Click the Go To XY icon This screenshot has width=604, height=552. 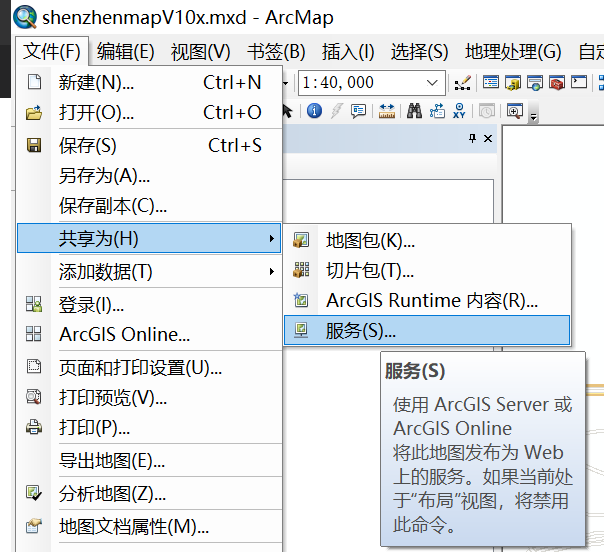tap(459, 111)
